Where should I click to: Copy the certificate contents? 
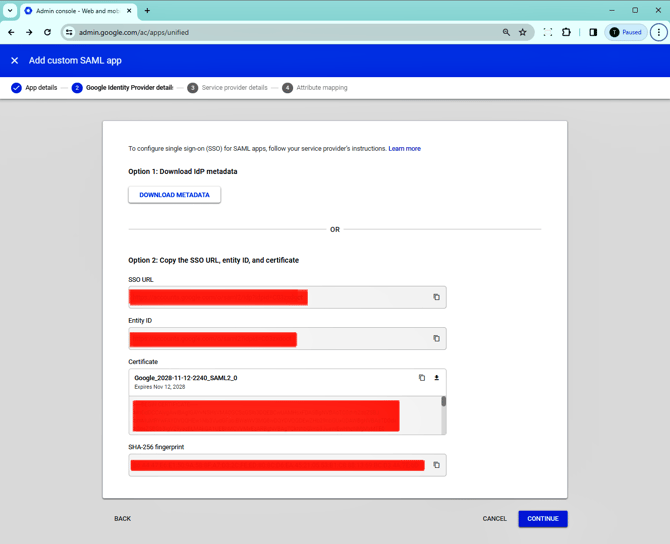[x=422, y=378]
